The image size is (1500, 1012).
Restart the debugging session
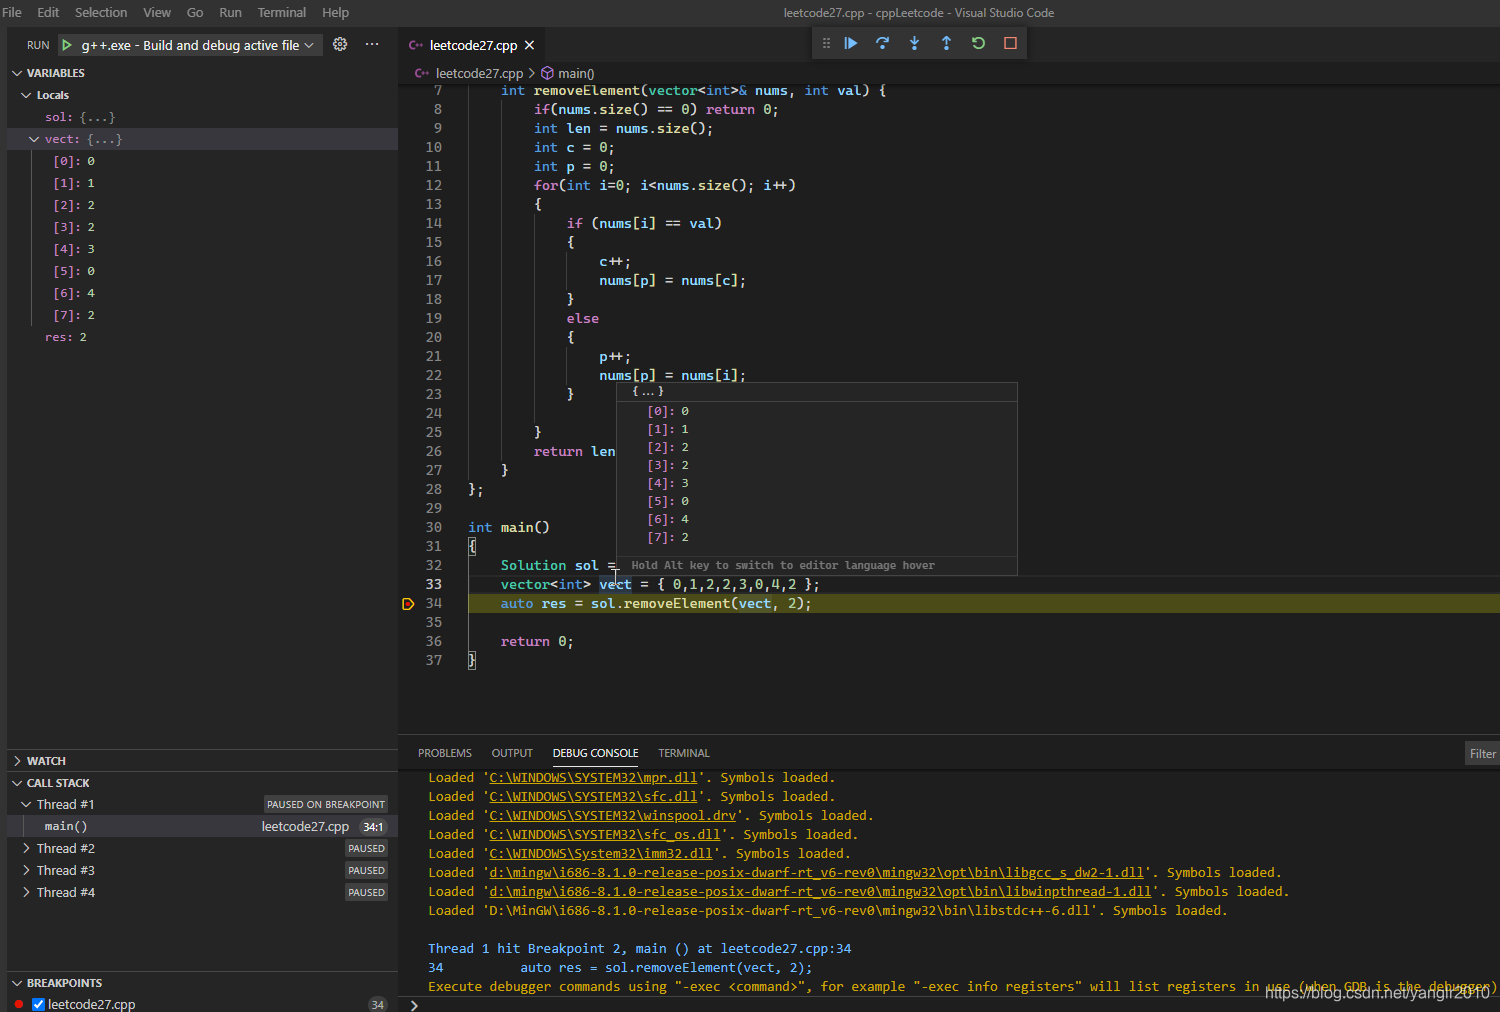pyautogui.click(x=978, y=43)
